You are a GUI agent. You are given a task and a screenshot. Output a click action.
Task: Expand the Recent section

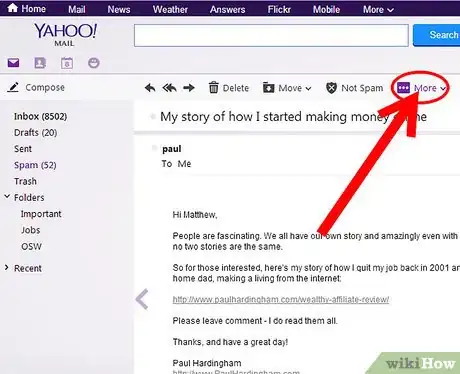pyautogui.click(x=6, y=267)
